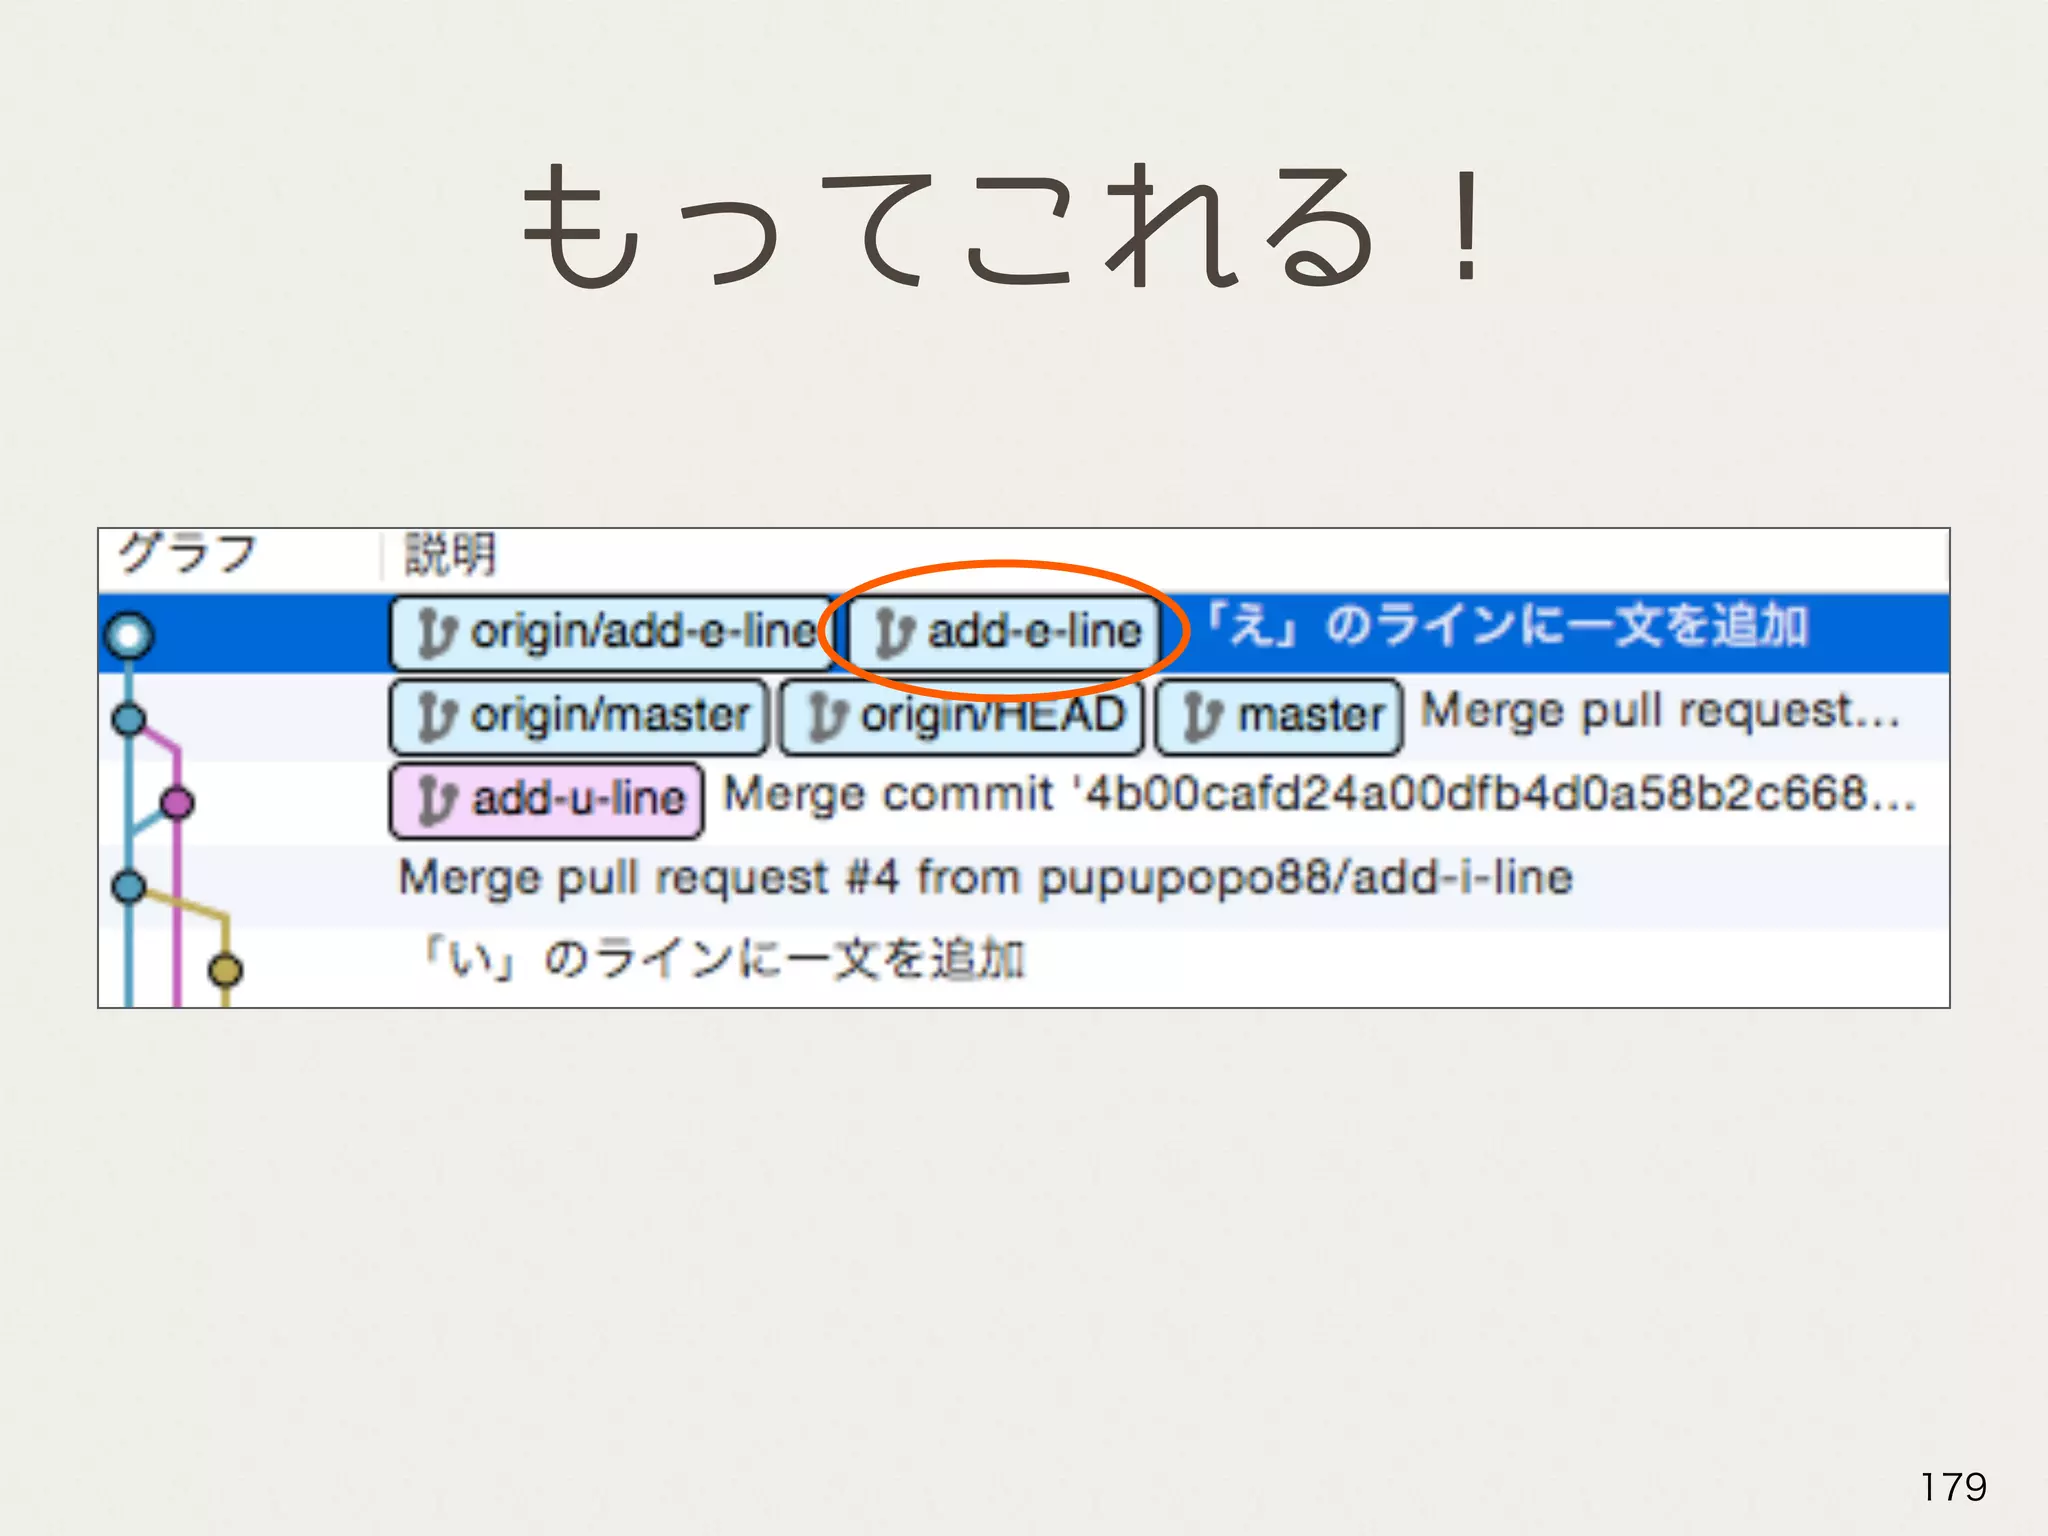Select the origin/HEAD branch tag

click(x=961, y=716)
